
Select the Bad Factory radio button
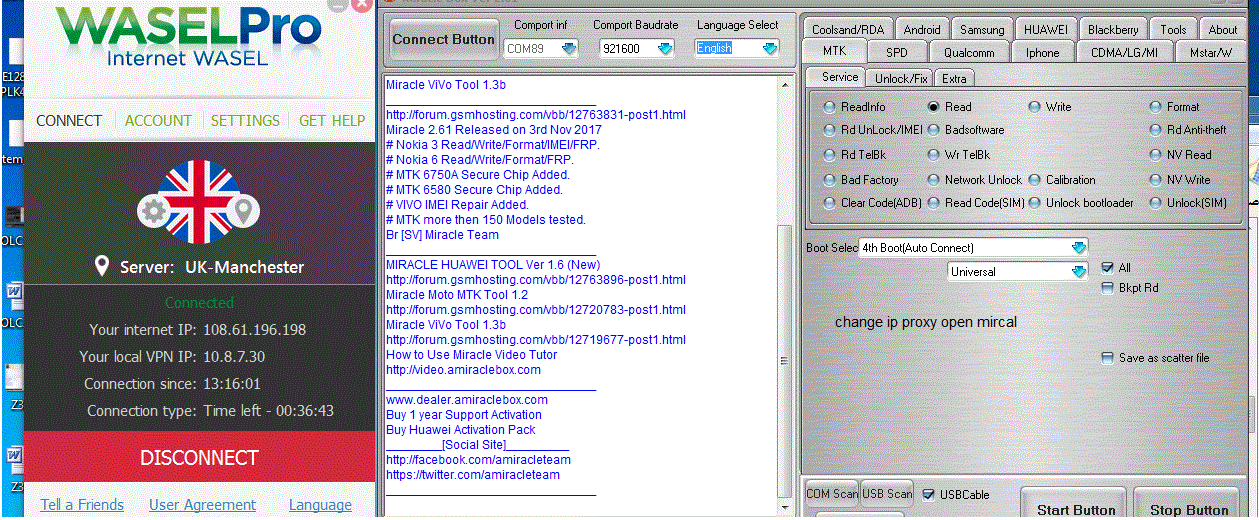coord(830,180)
